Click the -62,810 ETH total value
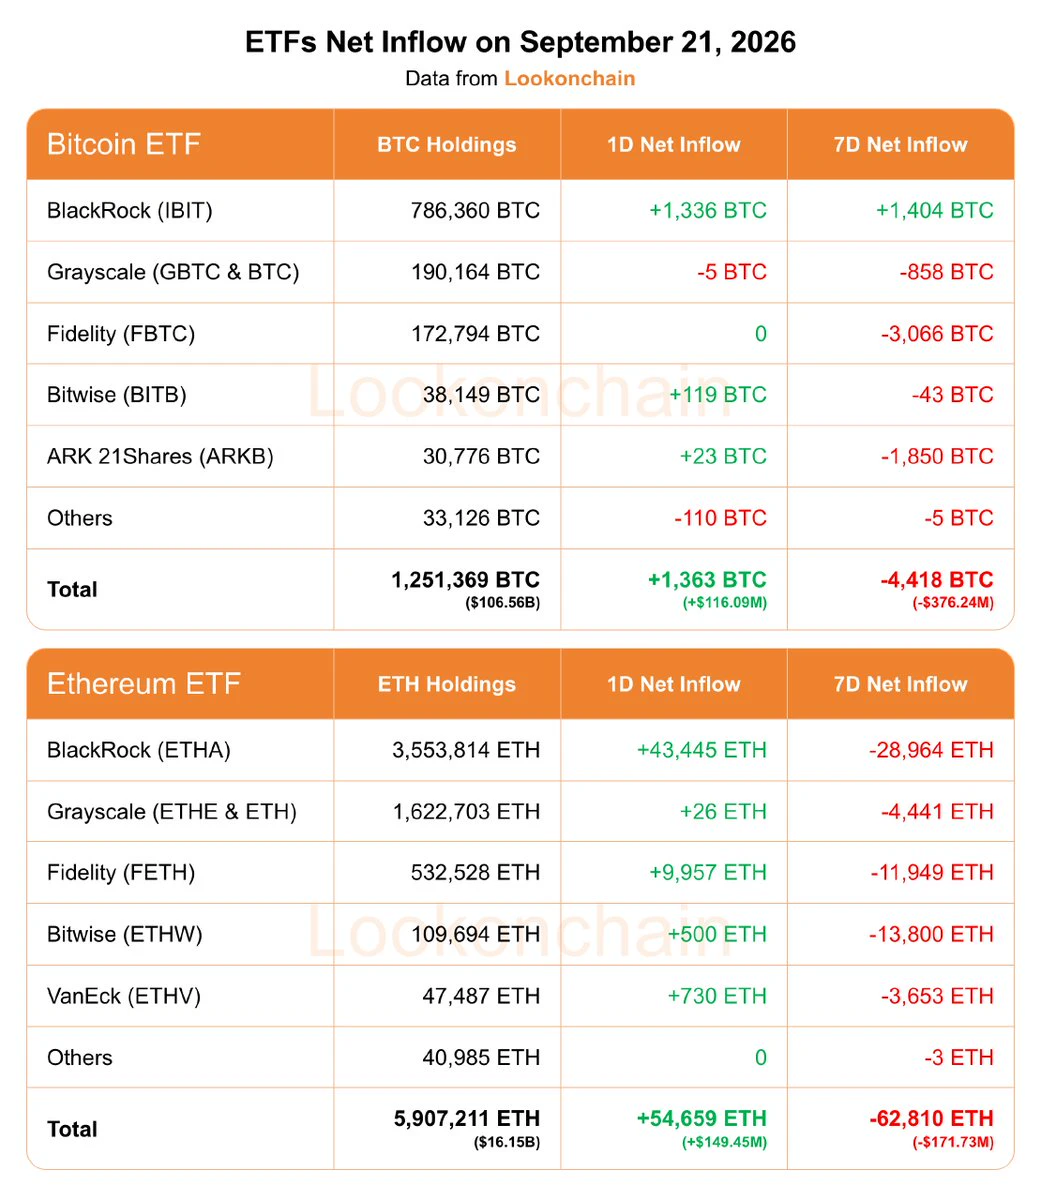Screen dimensions: 1041x1200 pyautogui.click(x=931, y=1119)
